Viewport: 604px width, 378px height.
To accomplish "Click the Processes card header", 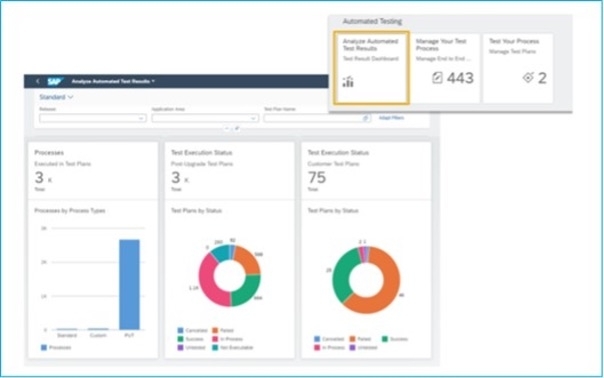I will tap(93, 170).
